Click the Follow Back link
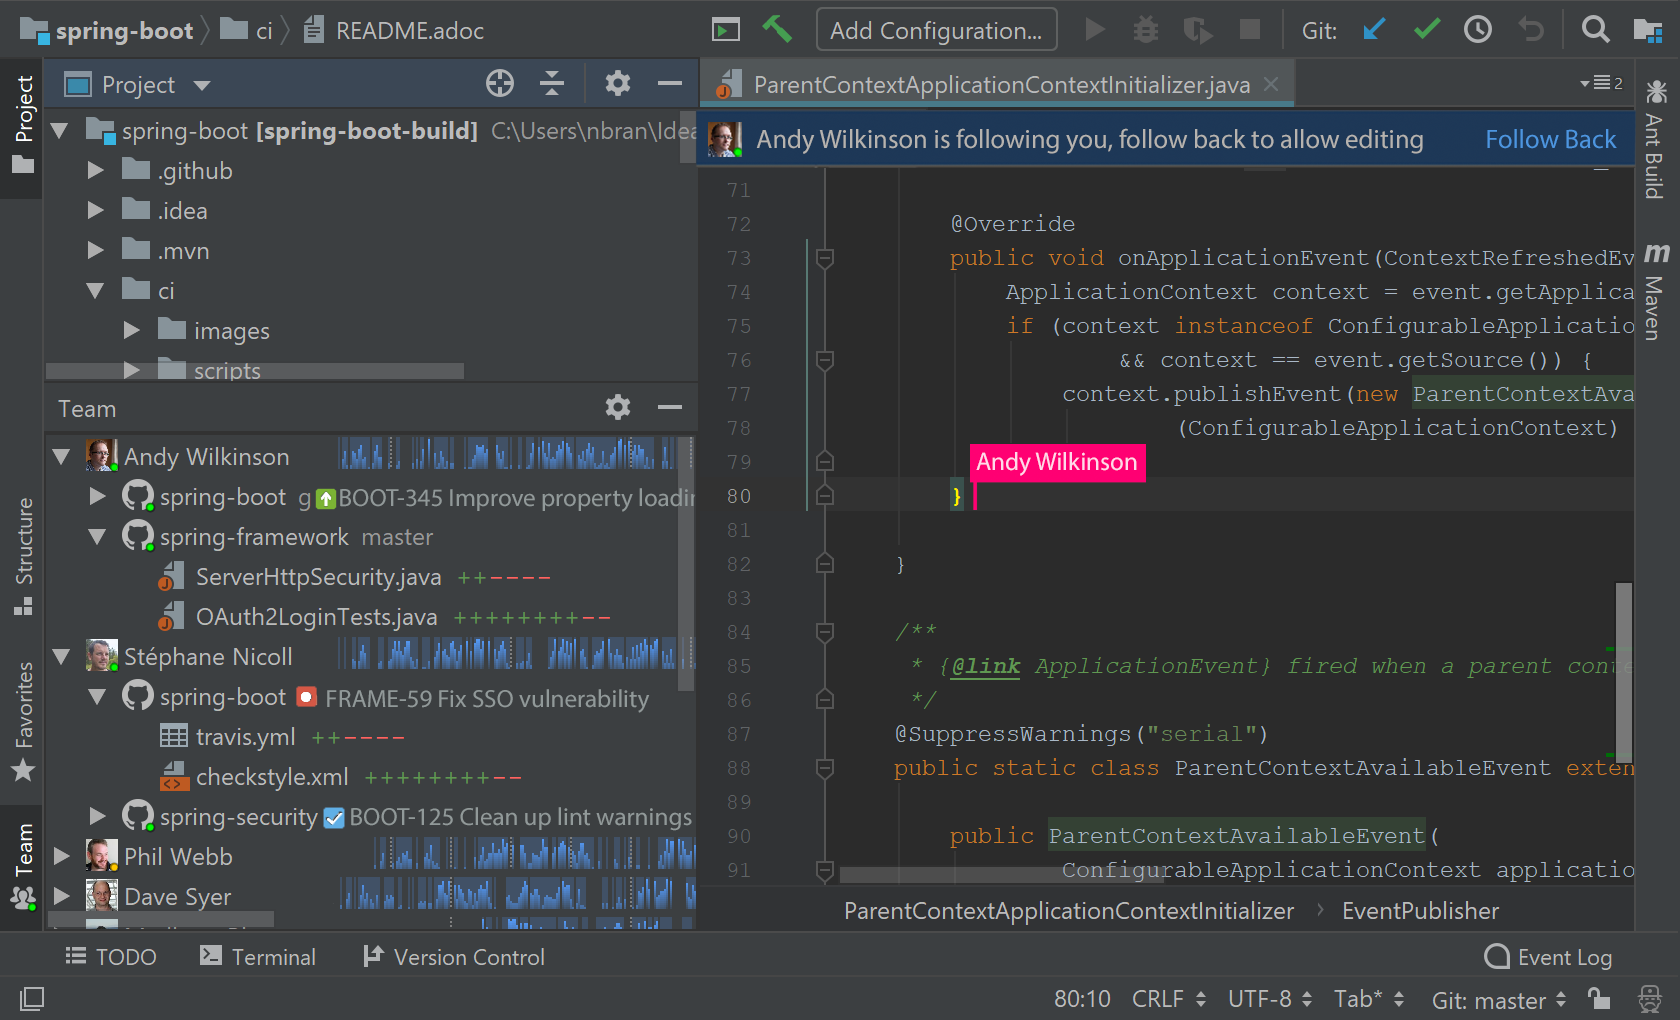The image size is (1680, 1020). (1550, 139)
